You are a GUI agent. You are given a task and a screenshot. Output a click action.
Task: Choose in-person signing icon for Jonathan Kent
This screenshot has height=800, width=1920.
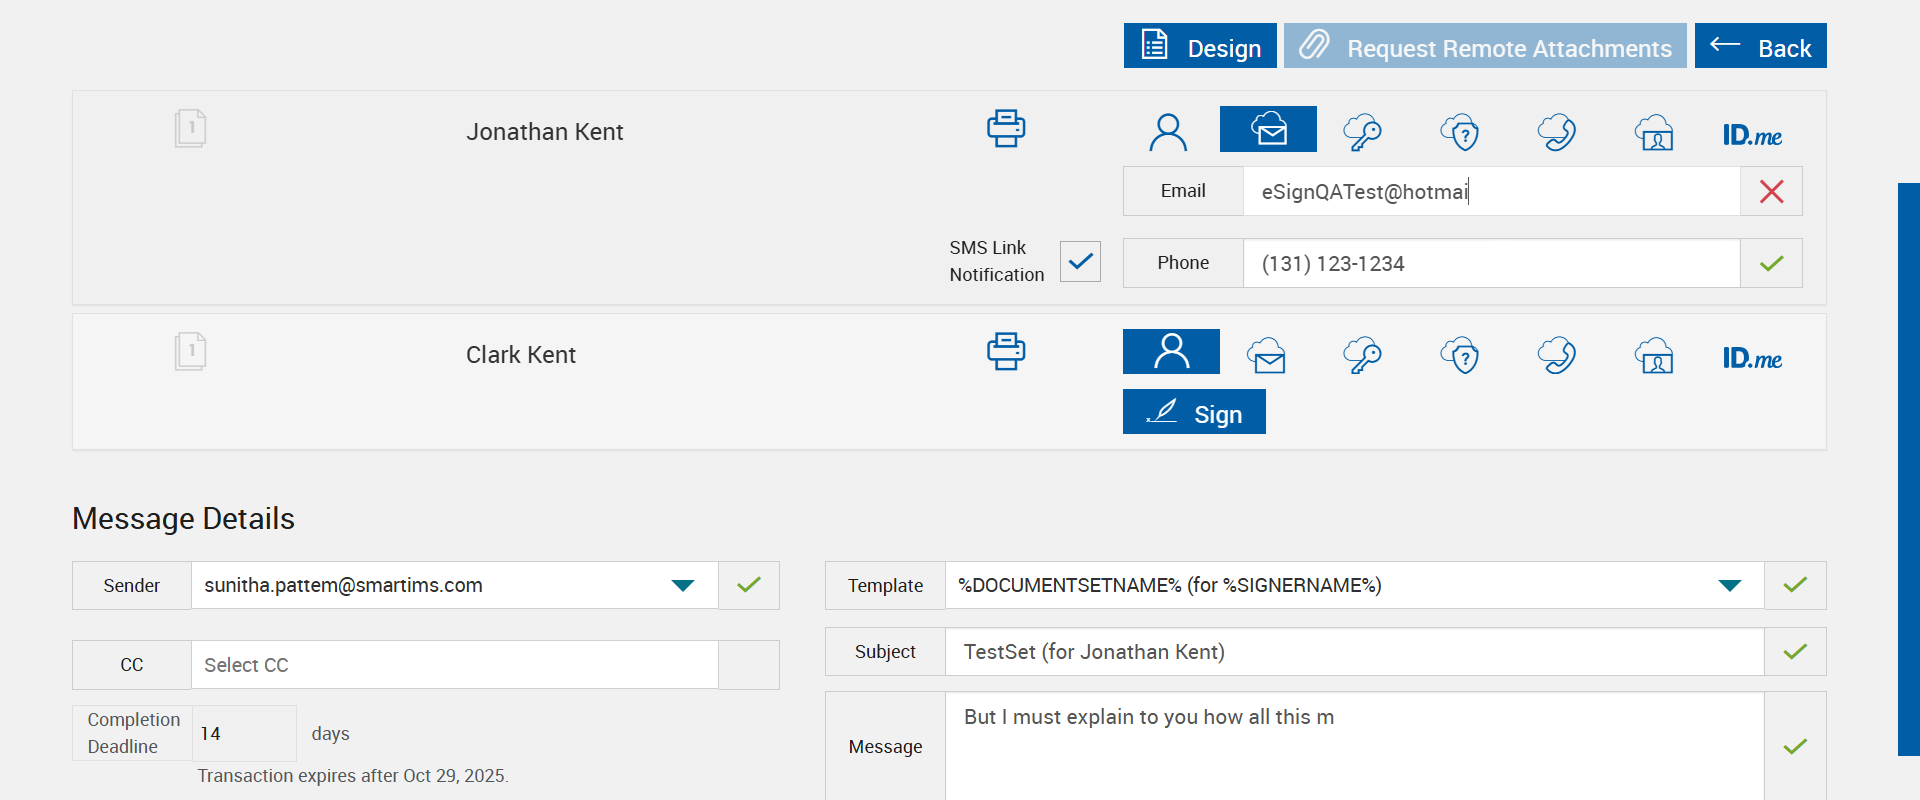click(1168, 131)
